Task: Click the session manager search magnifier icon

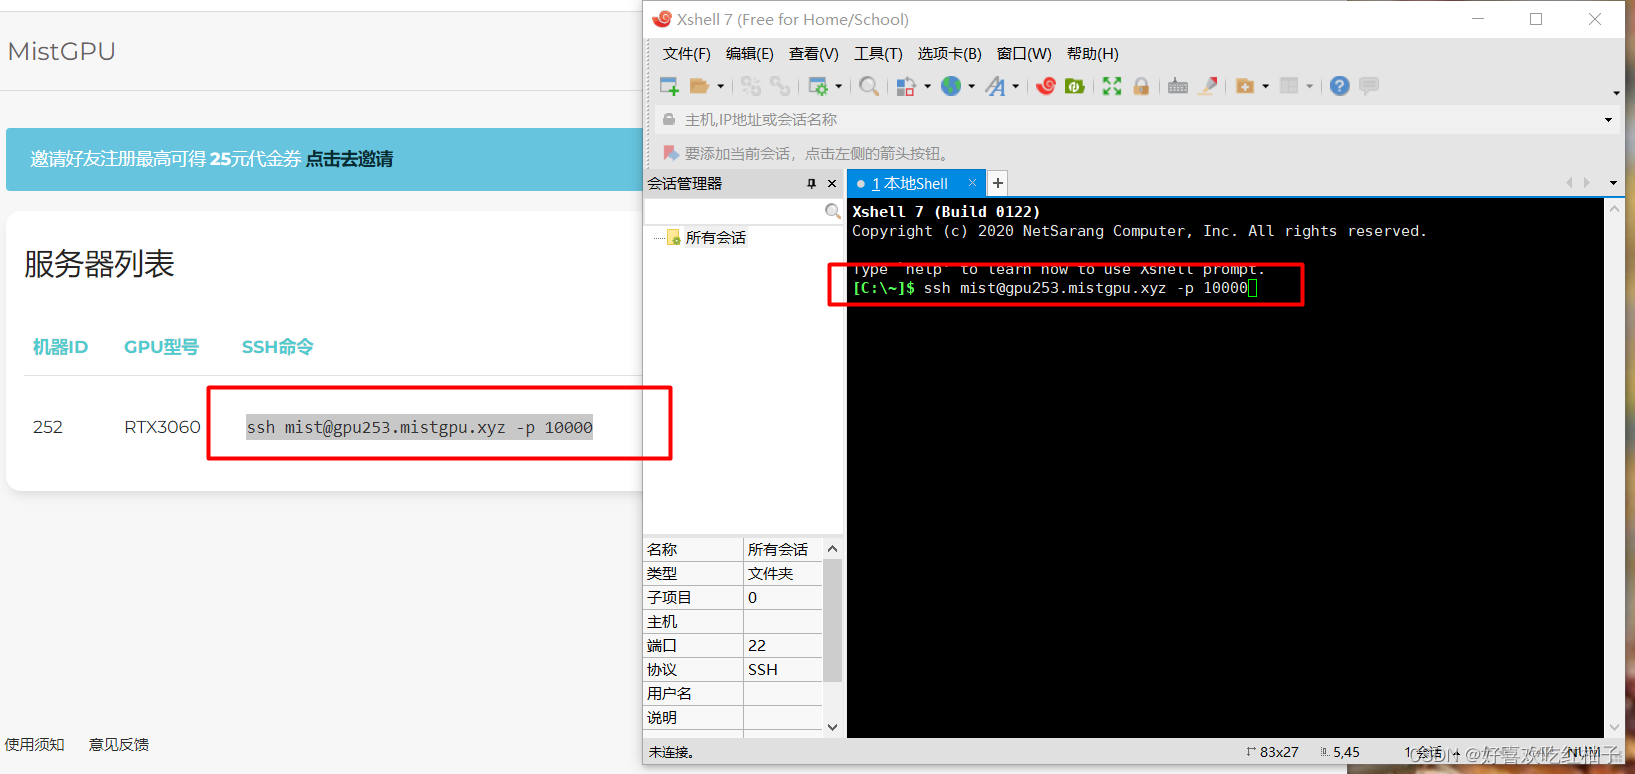Action: pyautogui.click(x=832, y=211)
